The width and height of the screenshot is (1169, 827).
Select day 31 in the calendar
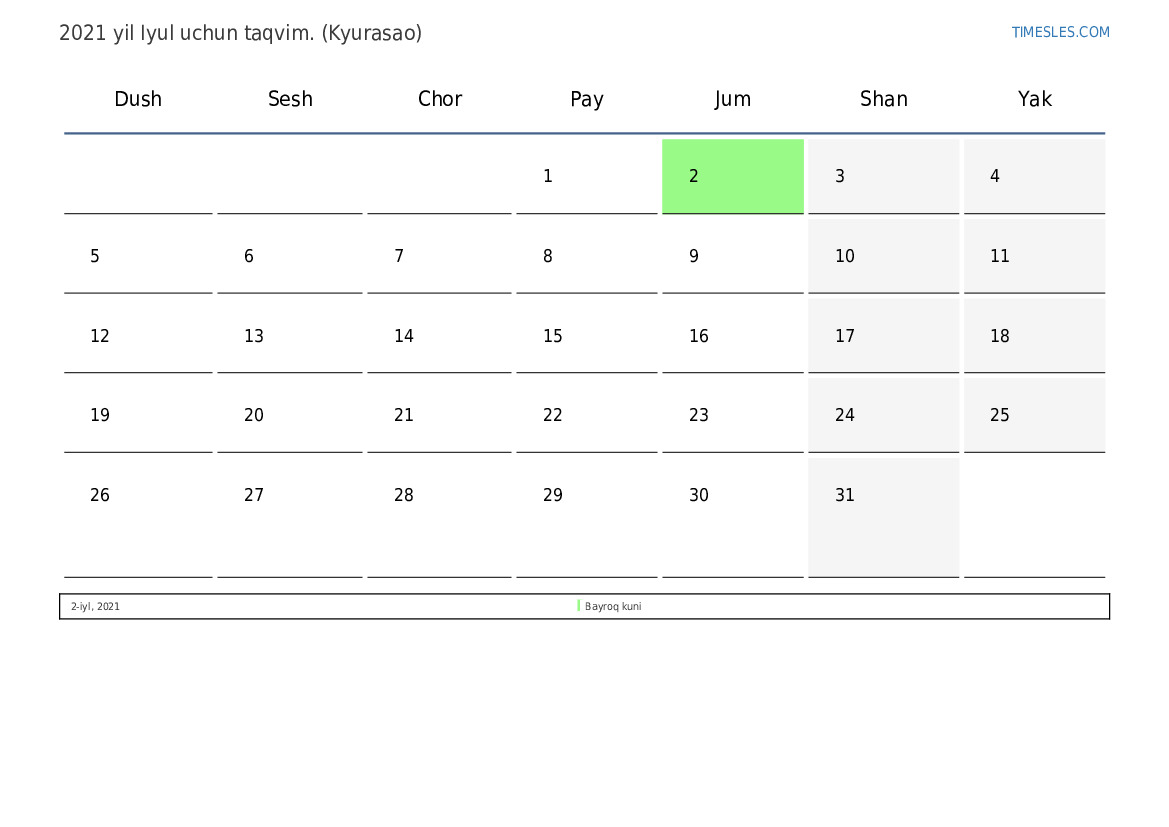click(883, 518)
